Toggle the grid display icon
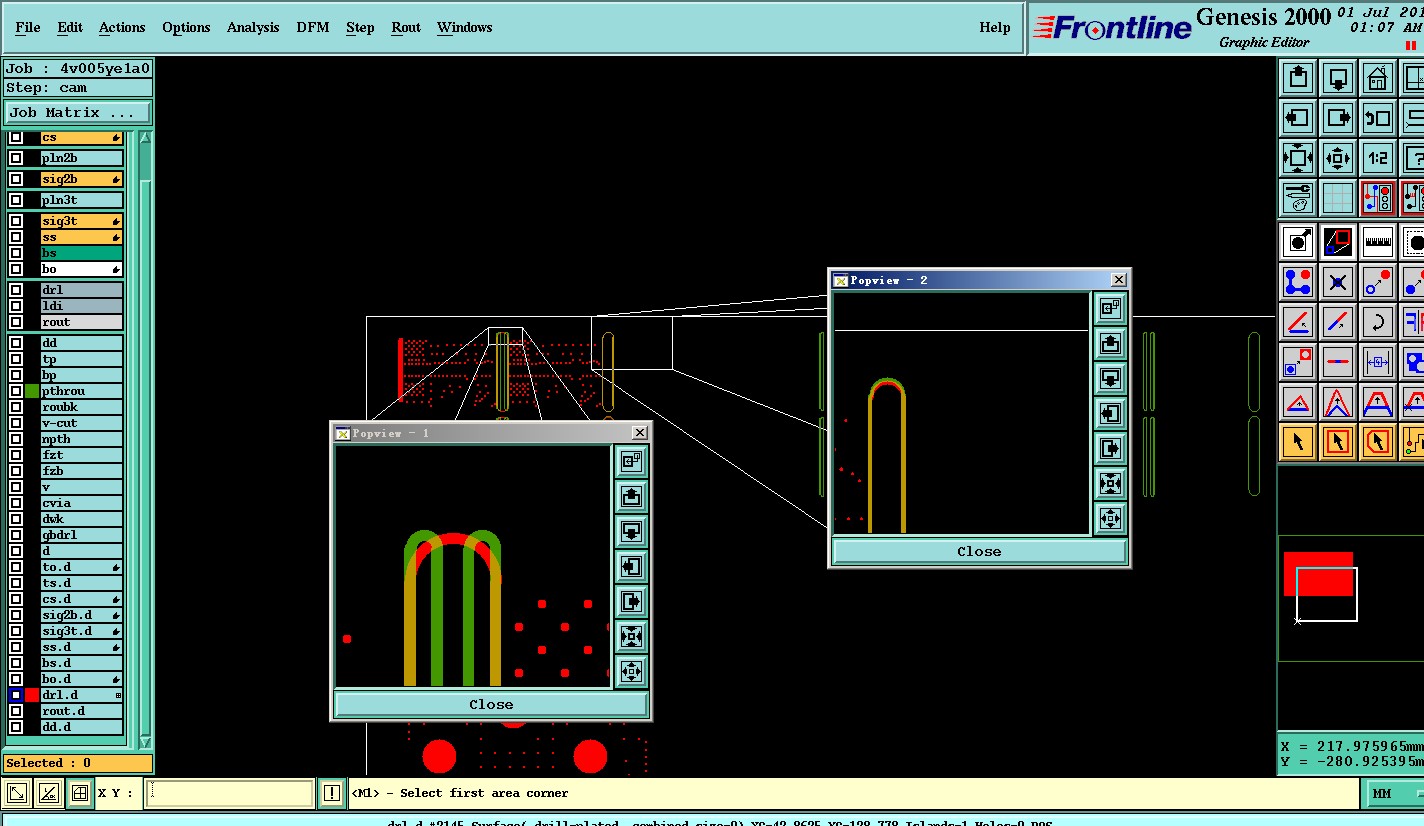The image size is (1424, 826). point(1338,198)
